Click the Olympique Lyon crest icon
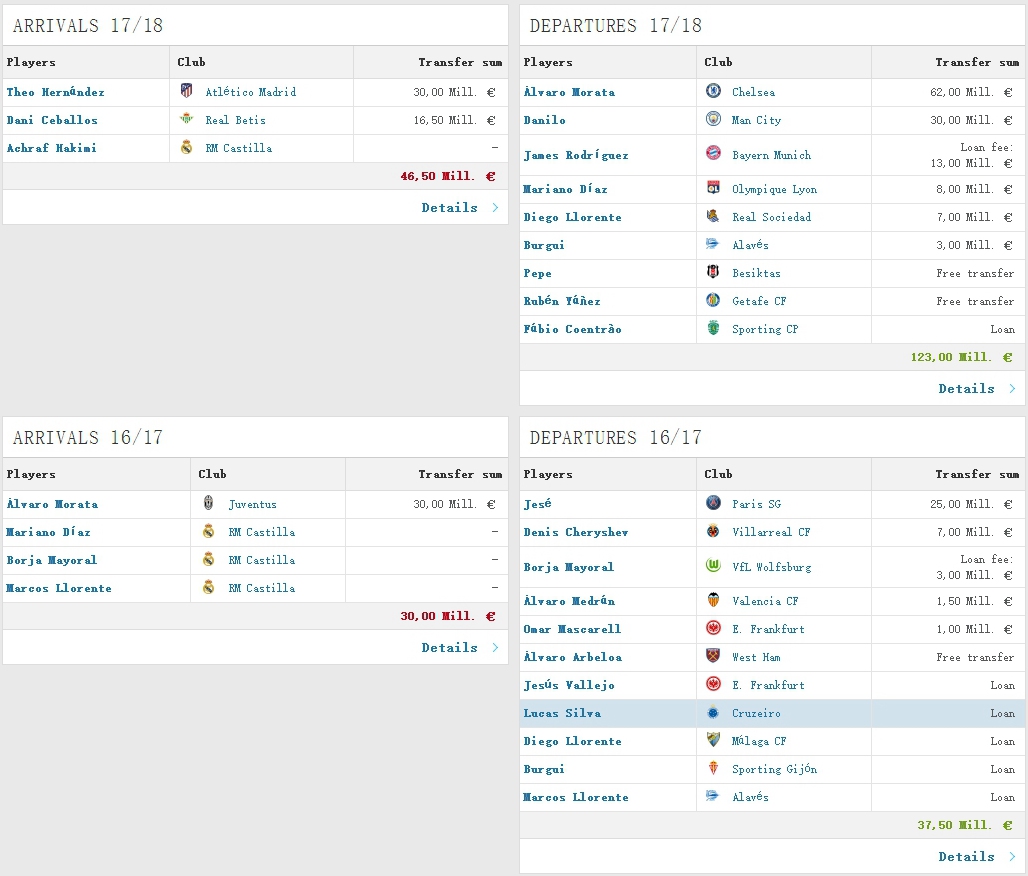Viewport: 1028px width, 876px height. tap(713, 188)
